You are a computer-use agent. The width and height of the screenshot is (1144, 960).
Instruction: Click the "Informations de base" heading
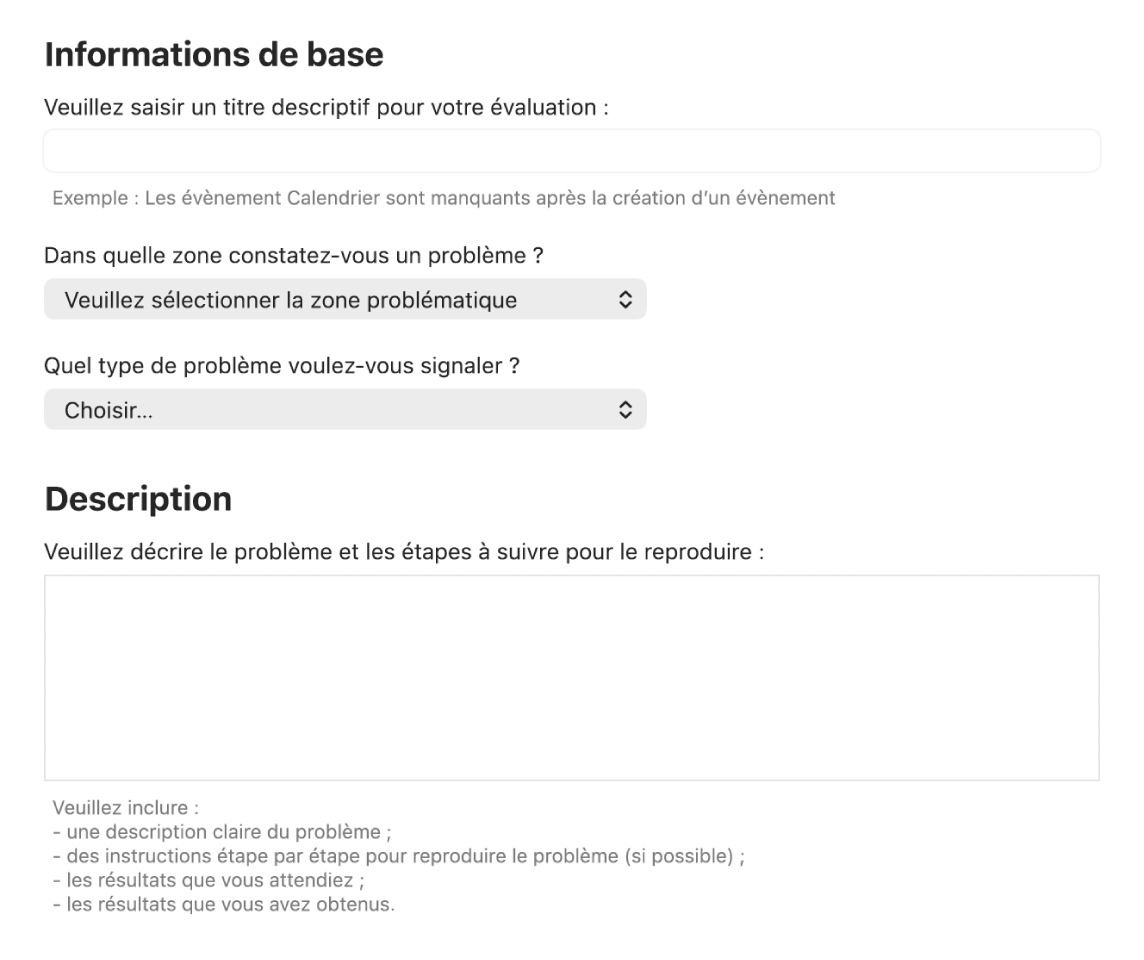pos(214,55)
